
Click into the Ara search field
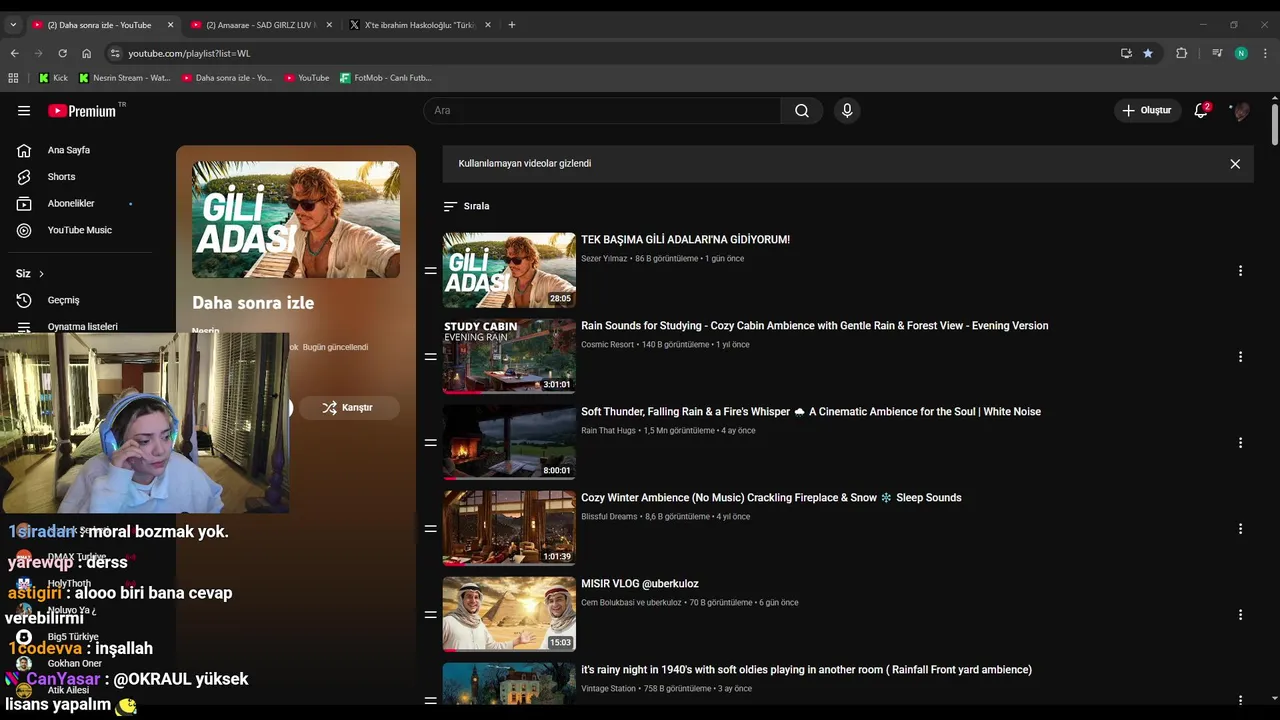[x=603, y=111]
